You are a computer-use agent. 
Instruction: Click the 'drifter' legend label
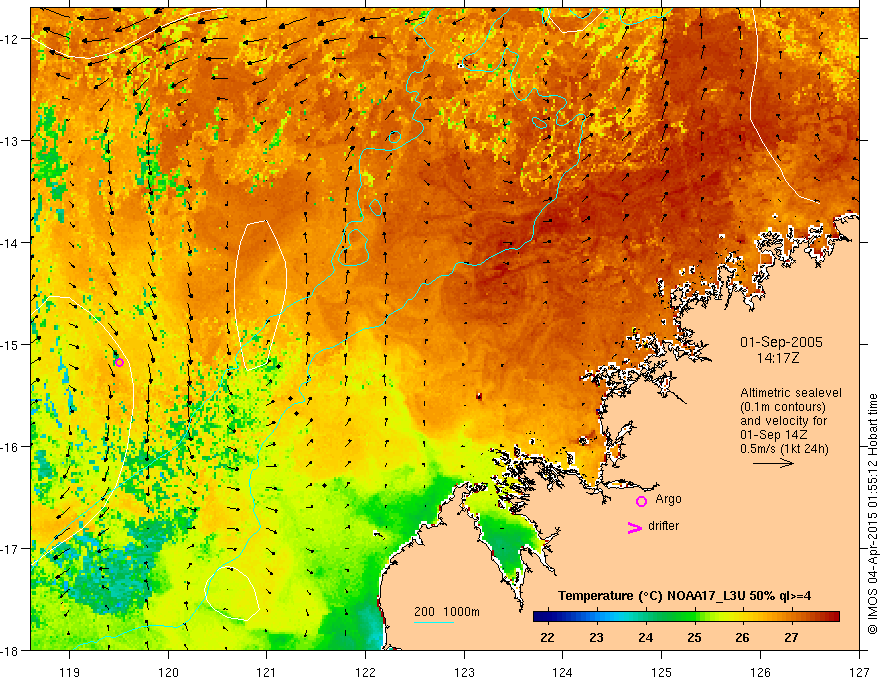tap(663, 526)
